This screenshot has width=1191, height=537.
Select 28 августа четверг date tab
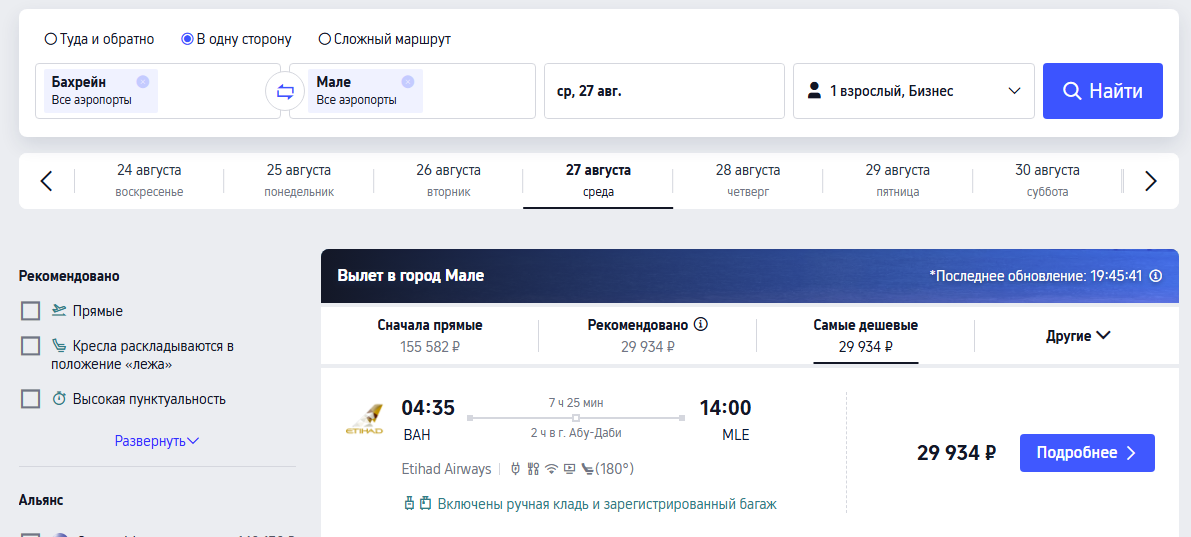coord(747,181)
